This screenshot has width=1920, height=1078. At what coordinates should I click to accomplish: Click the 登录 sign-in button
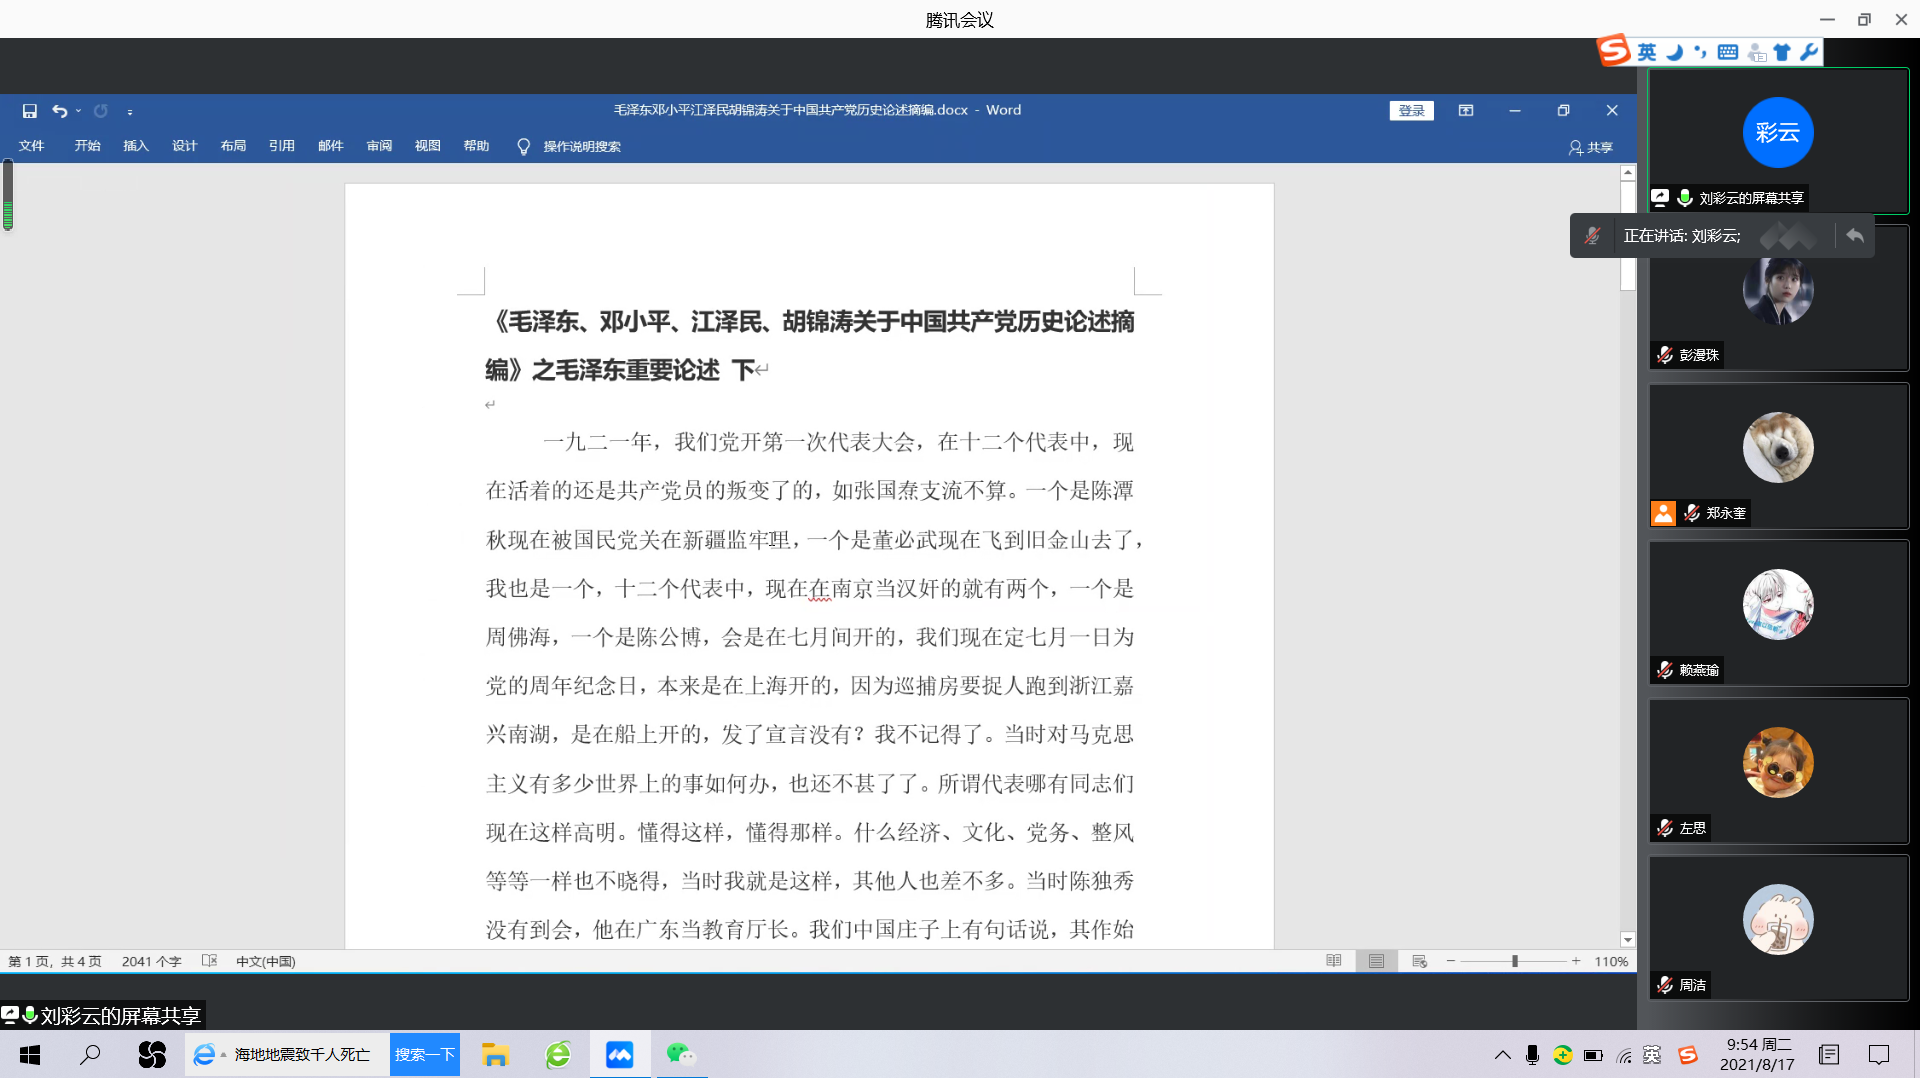pos(1411,111)
